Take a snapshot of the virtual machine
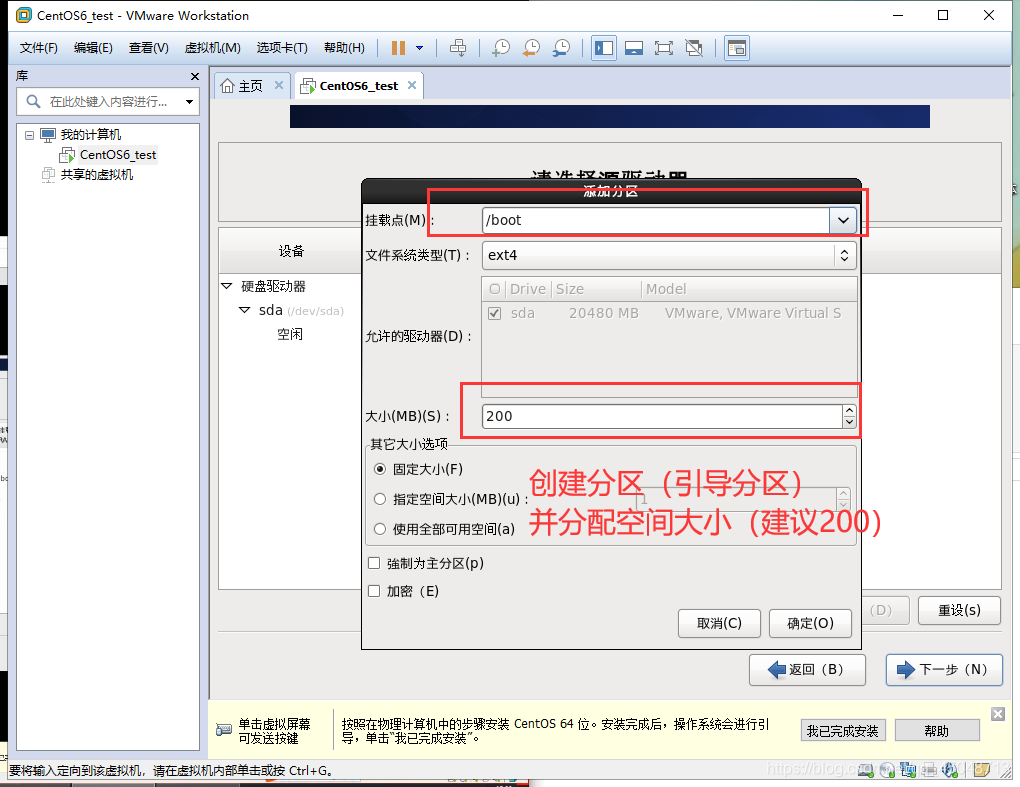This screenshot has width=1020, height=787. click(501, 47)
